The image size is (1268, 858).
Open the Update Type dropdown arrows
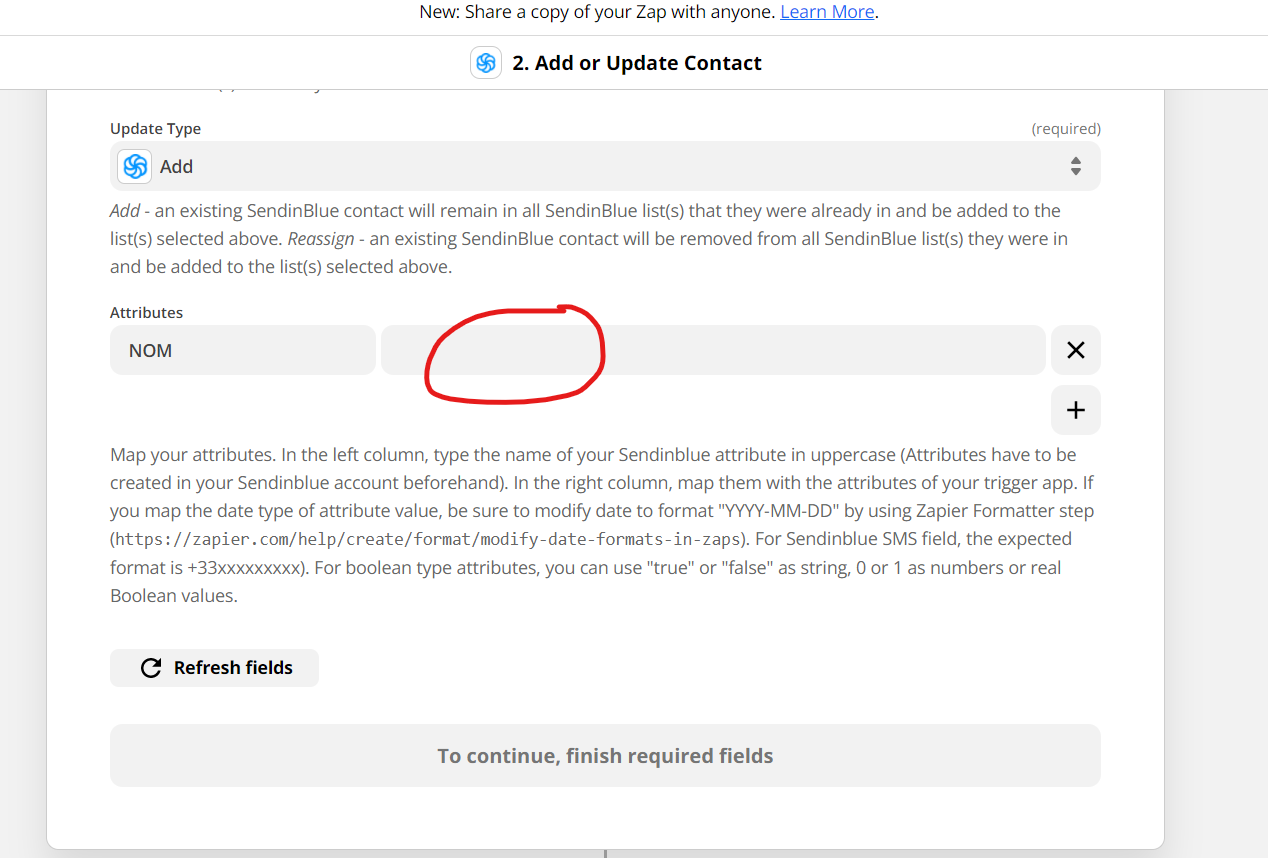pos(1075,166)
